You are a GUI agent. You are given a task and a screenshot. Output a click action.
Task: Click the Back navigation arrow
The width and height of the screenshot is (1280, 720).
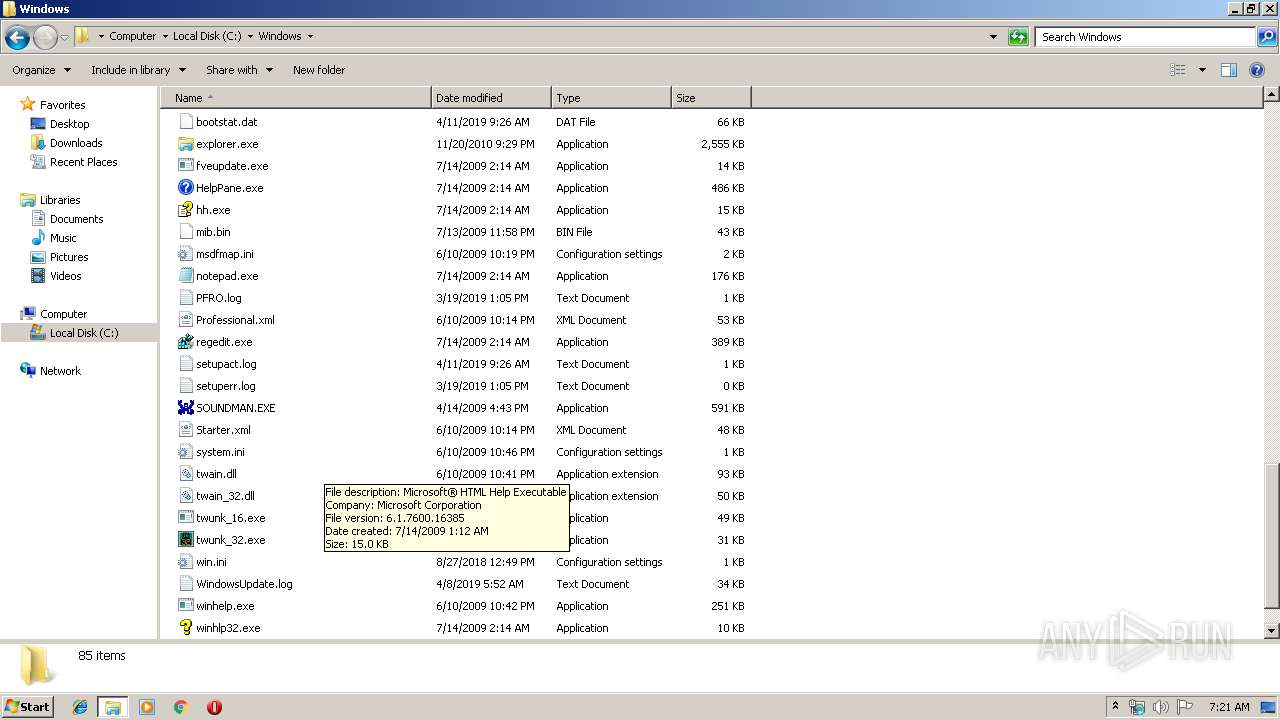(x=17, y=38)
